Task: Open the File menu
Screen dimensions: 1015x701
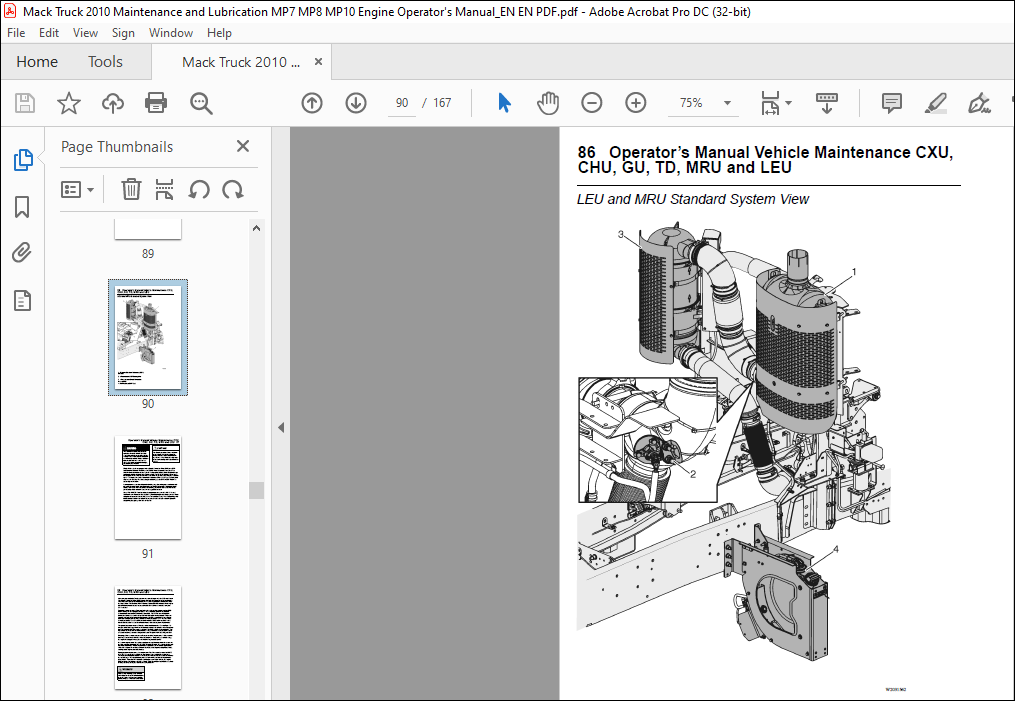Action: pyautogui.click(x=16, y=33)
